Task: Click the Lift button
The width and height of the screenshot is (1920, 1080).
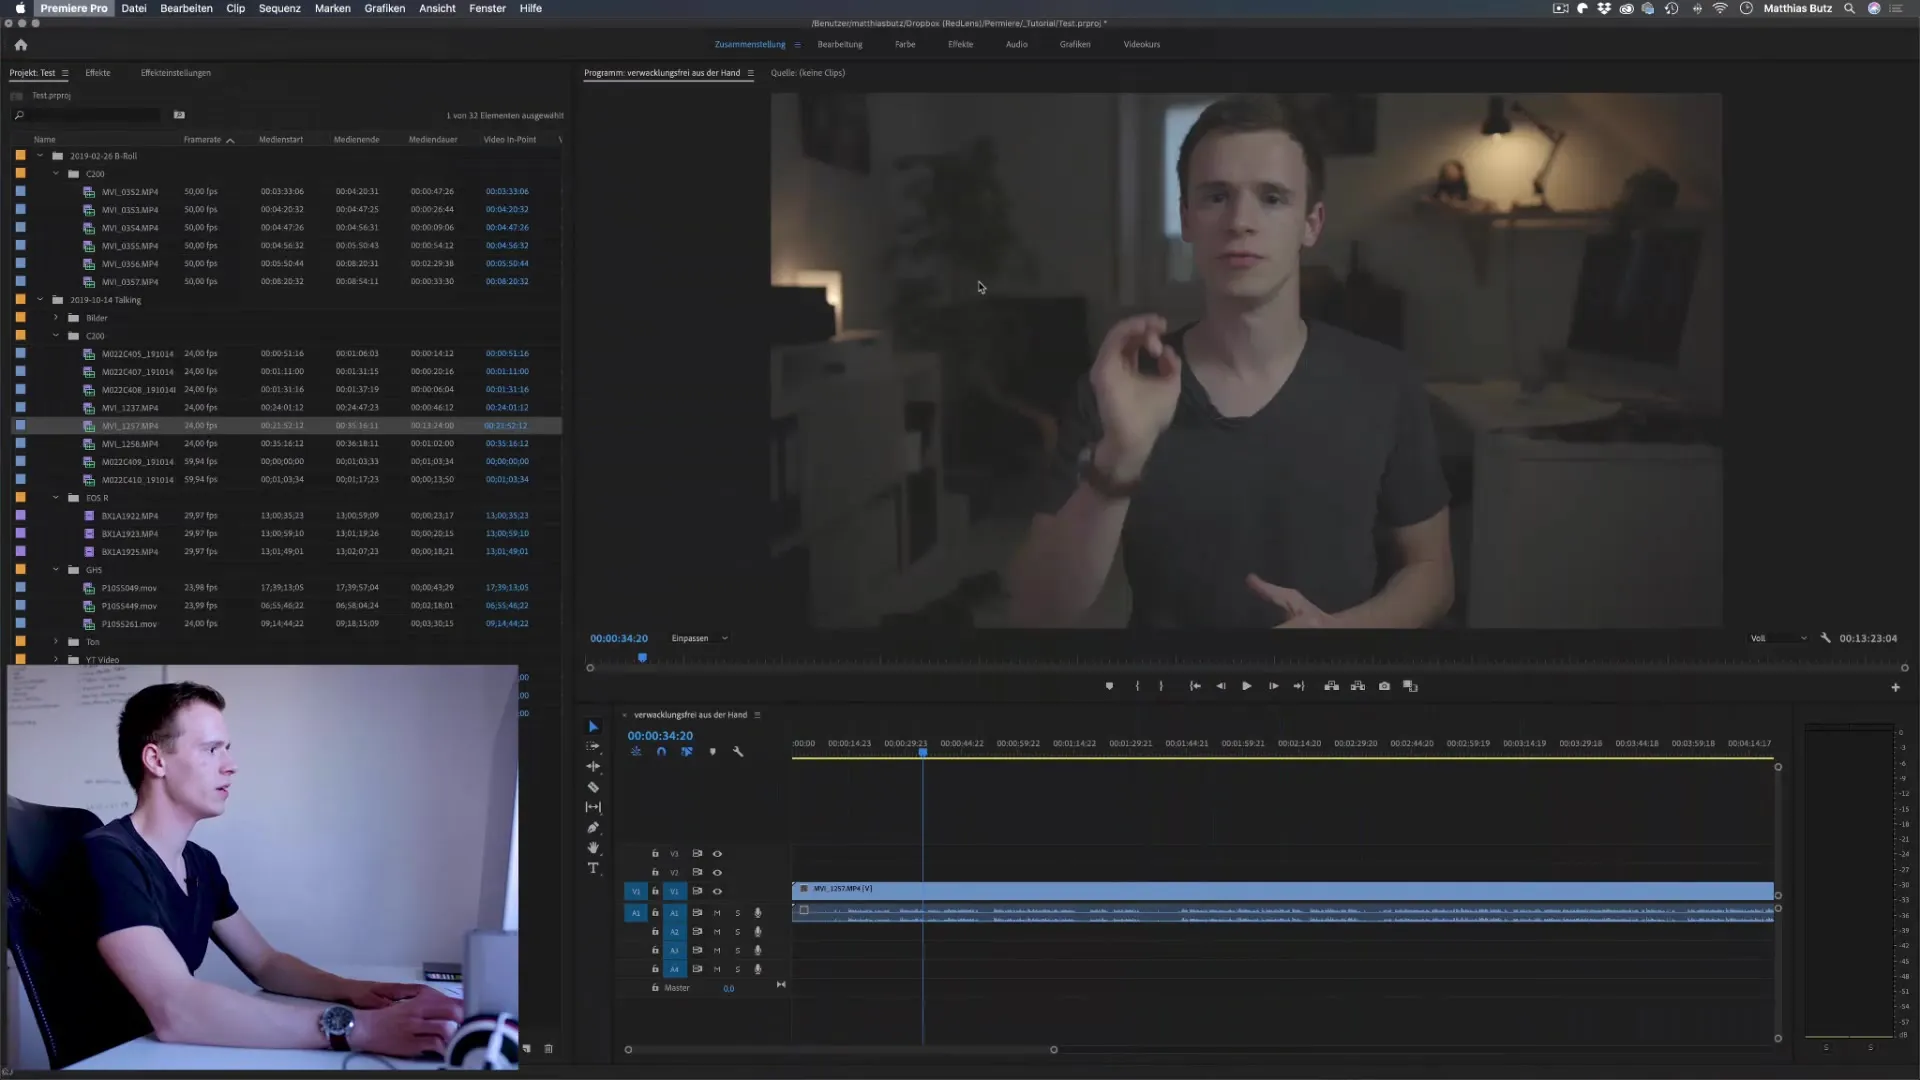Action: [x=1332, y=686]
